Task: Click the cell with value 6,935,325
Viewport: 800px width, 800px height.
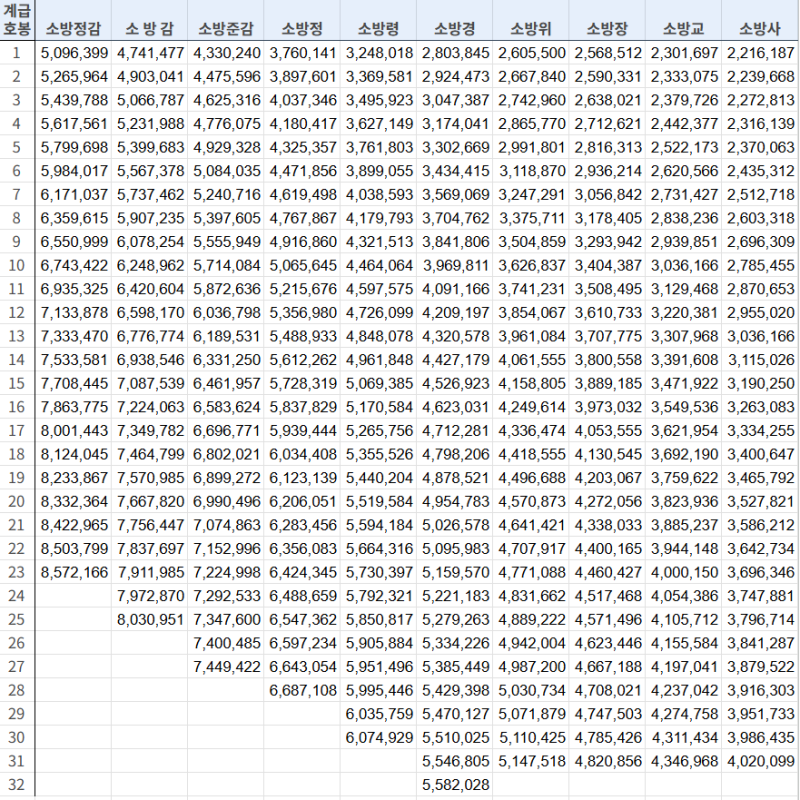Action: (73, 289)
